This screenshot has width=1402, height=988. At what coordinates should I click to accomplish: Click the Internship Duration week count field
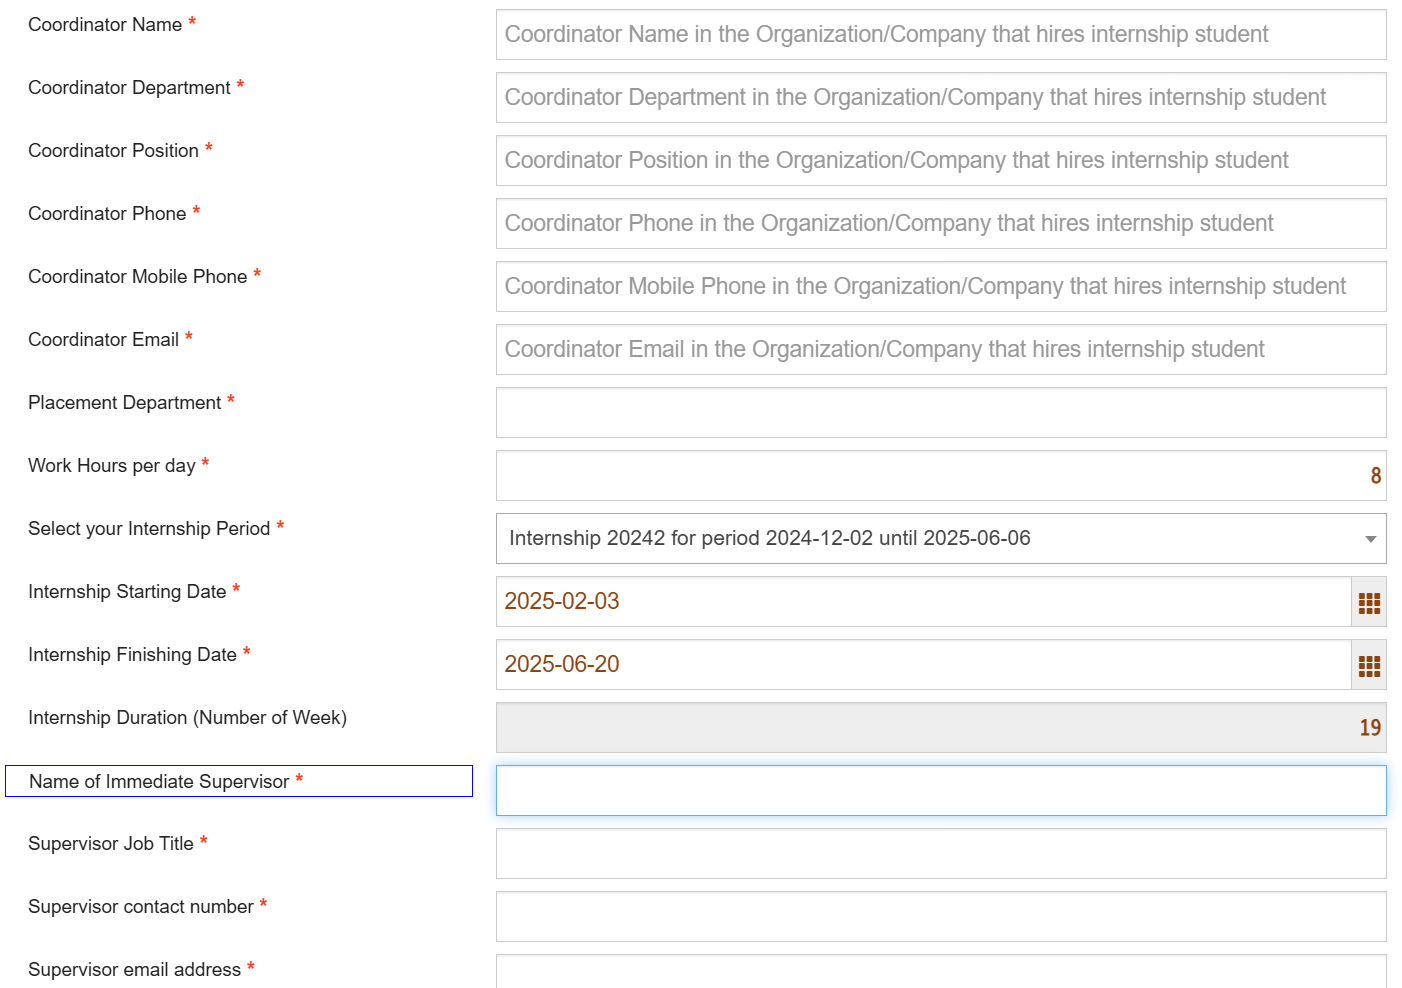point(940,728)
